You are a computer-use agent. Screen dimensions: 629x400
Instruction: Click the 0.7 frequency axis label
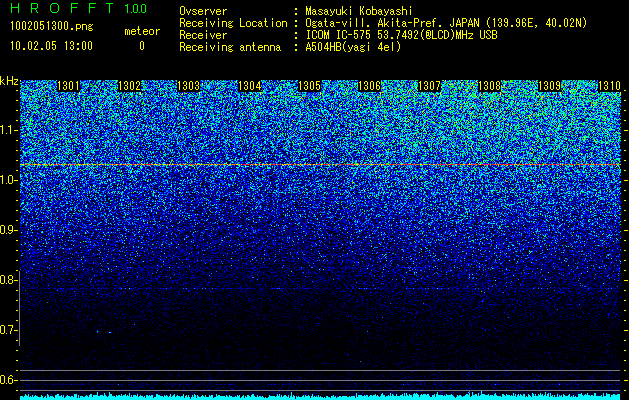[9, 330]
